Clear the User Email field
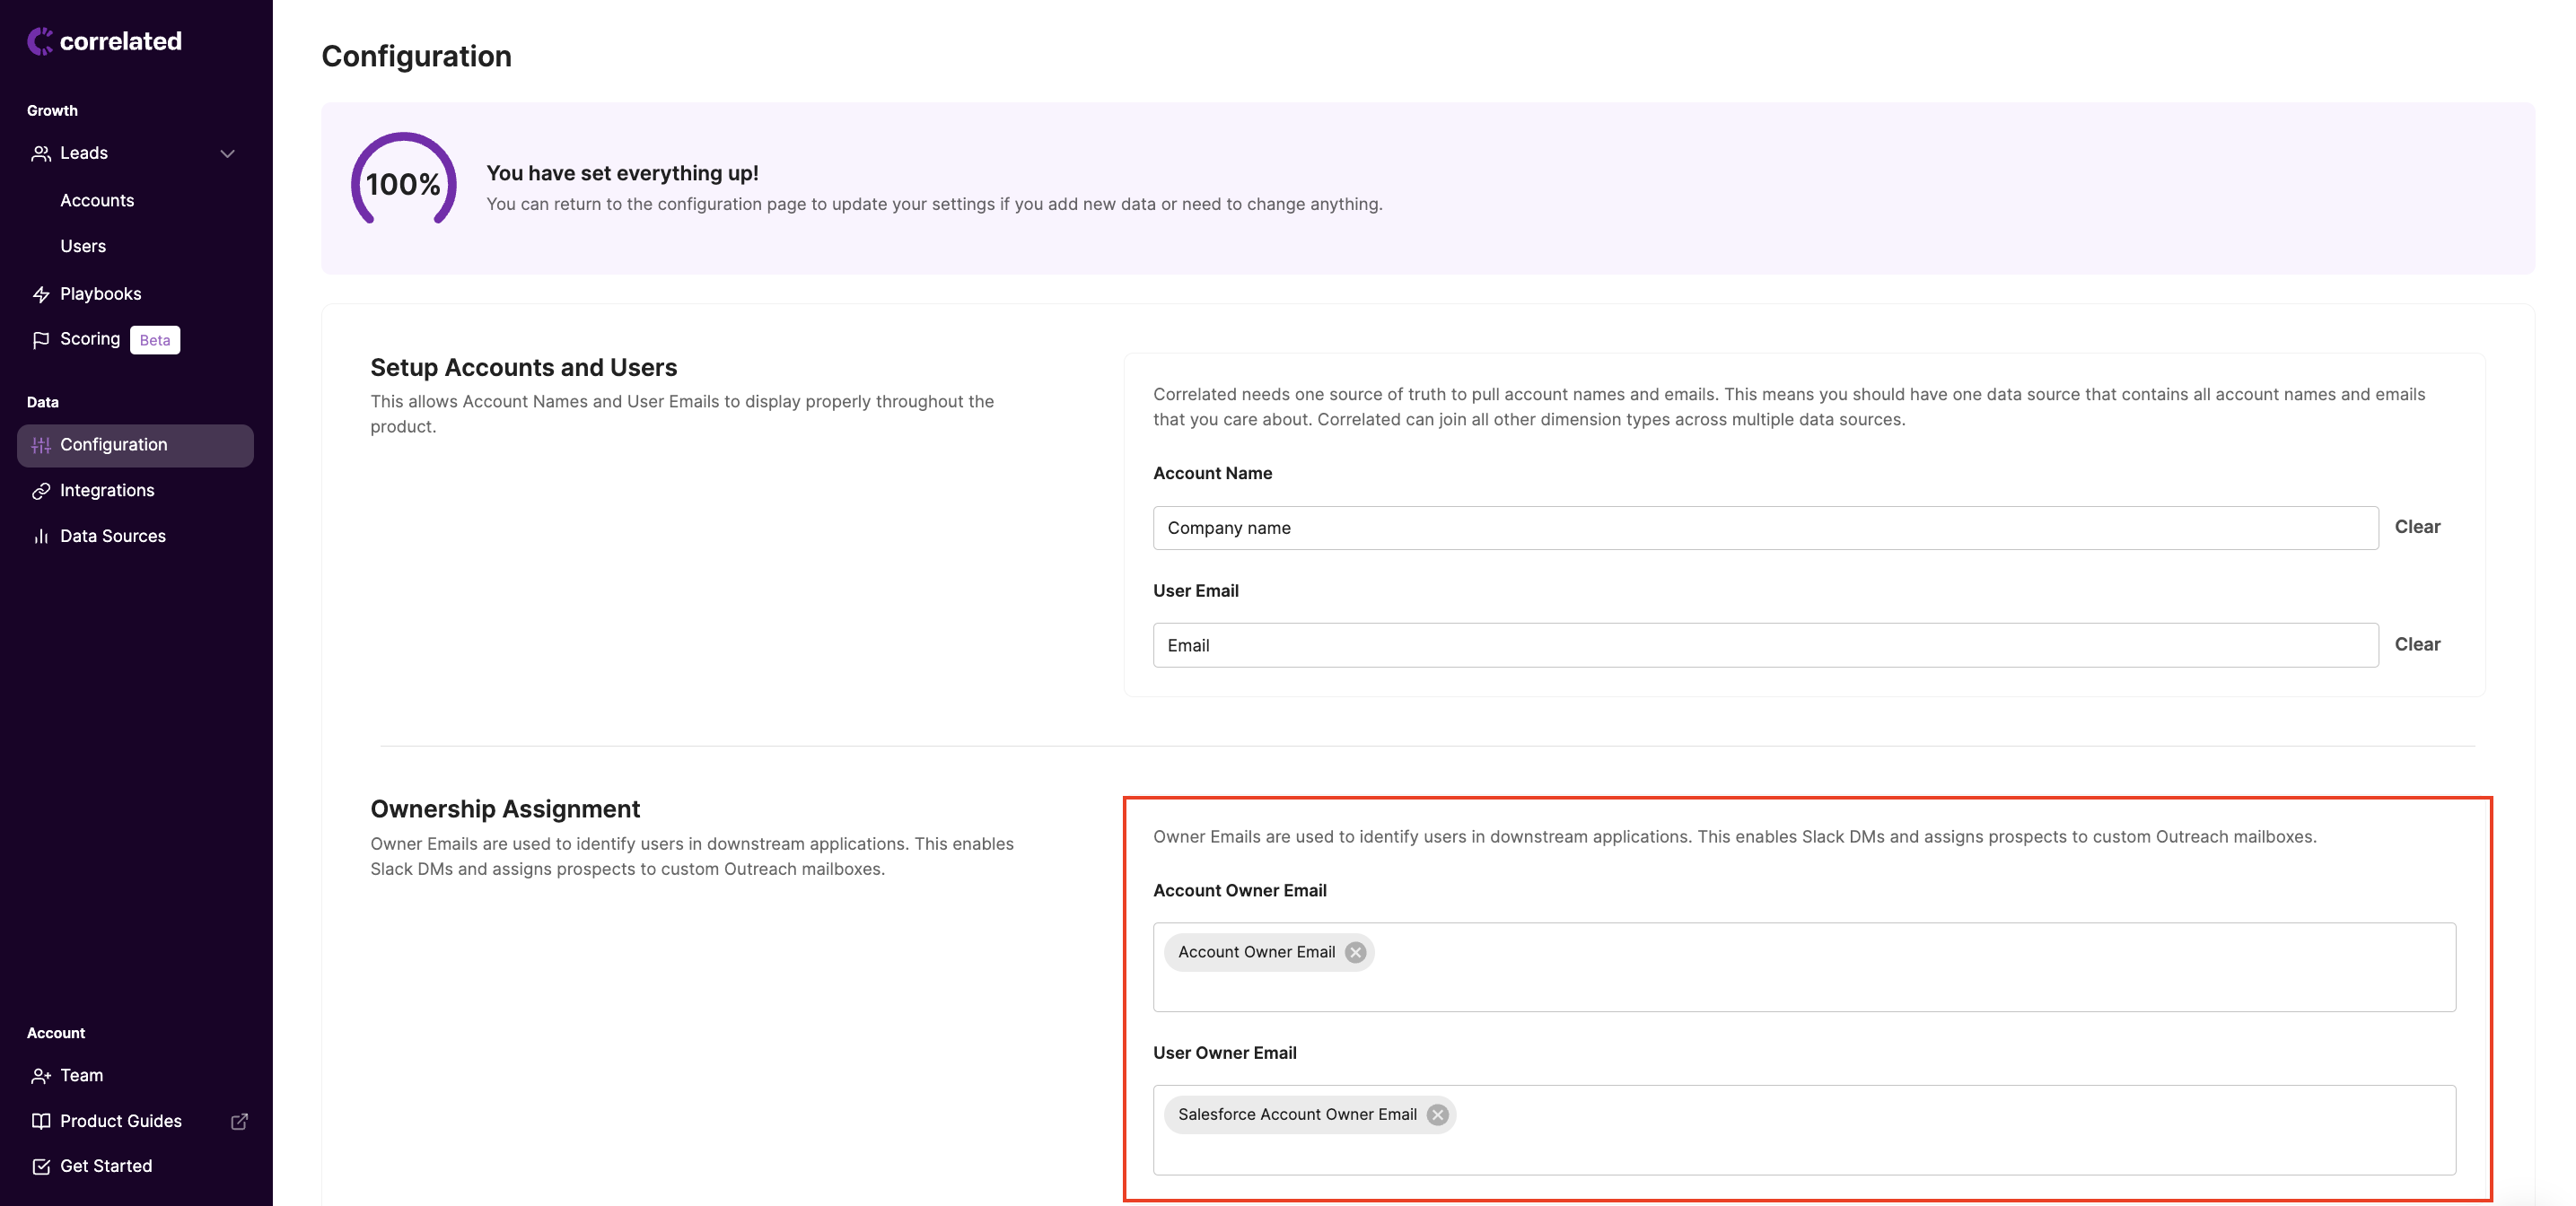This screenshot has height=1206, width=2576. (2416, 644)
